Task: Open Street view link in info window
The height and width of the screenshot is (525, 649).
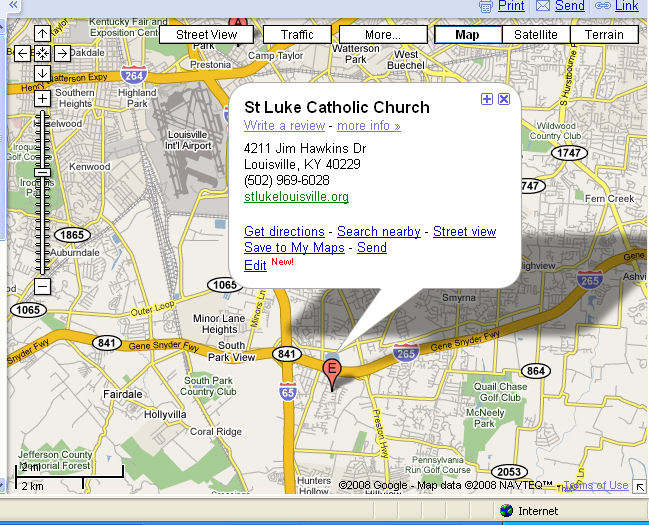Action: (464, 231)
